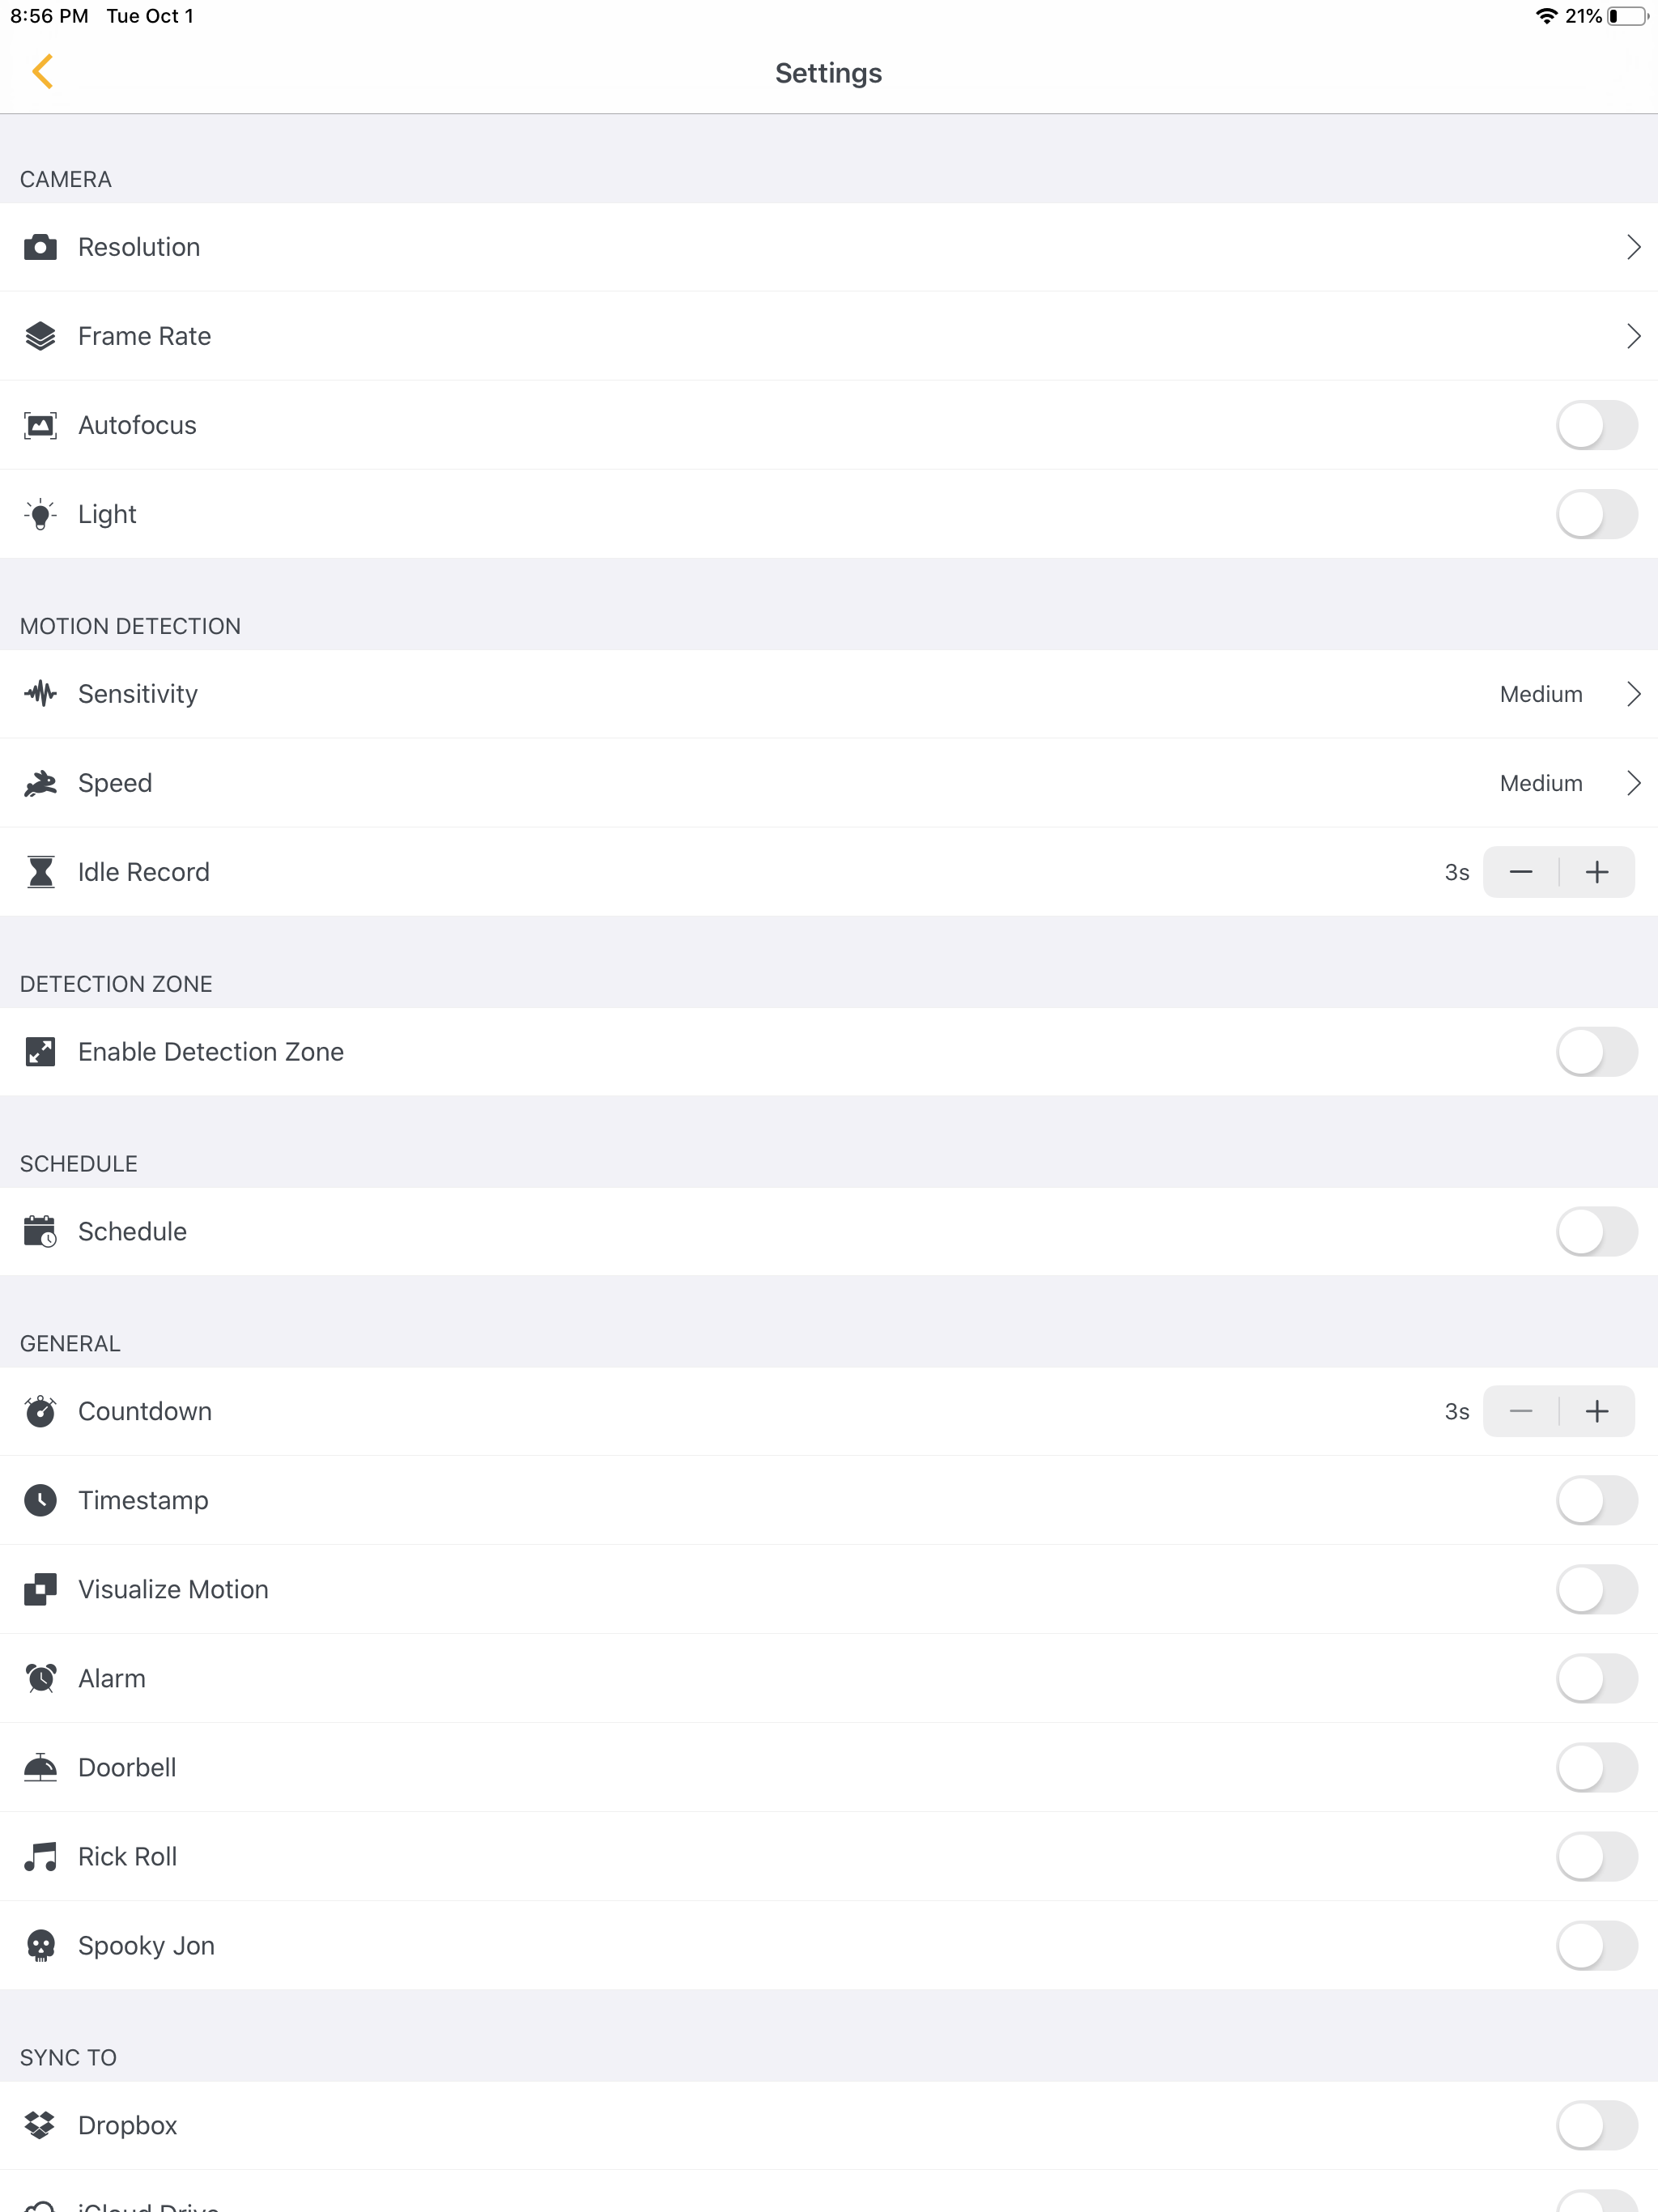Decrease Idle Record with minus button
The width and height of the screenshot is (1658, 2212).
(1520, 872)
